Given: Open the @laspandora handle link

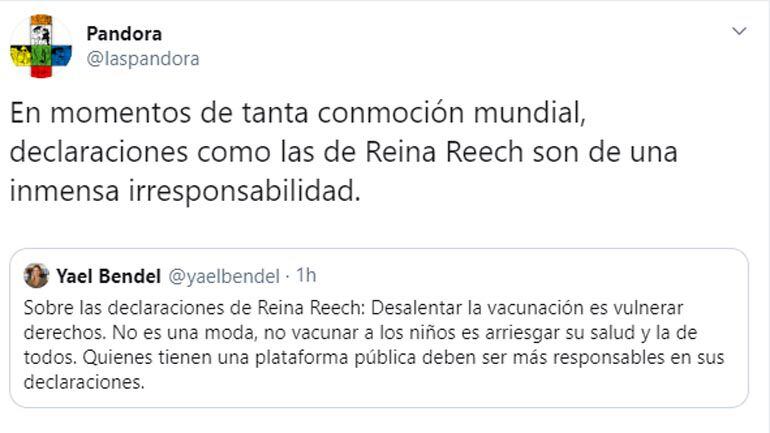Looking at the screenshot, I should [x=142, y=59].
